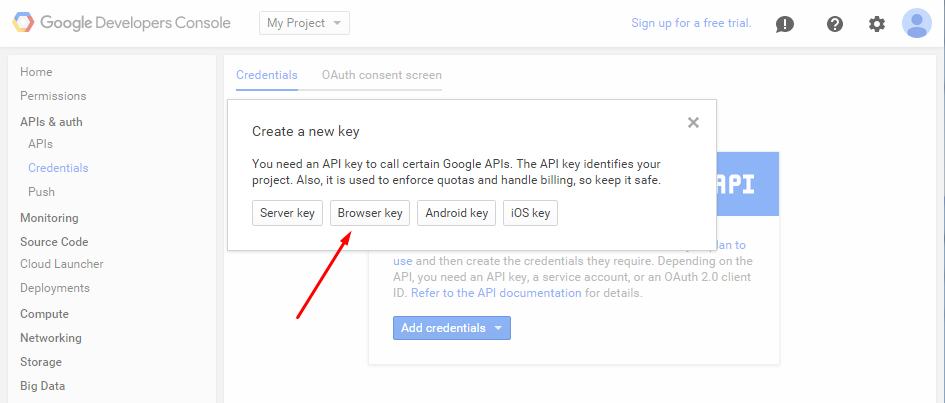Click the Google Developers Console logo

pos(121,23)
